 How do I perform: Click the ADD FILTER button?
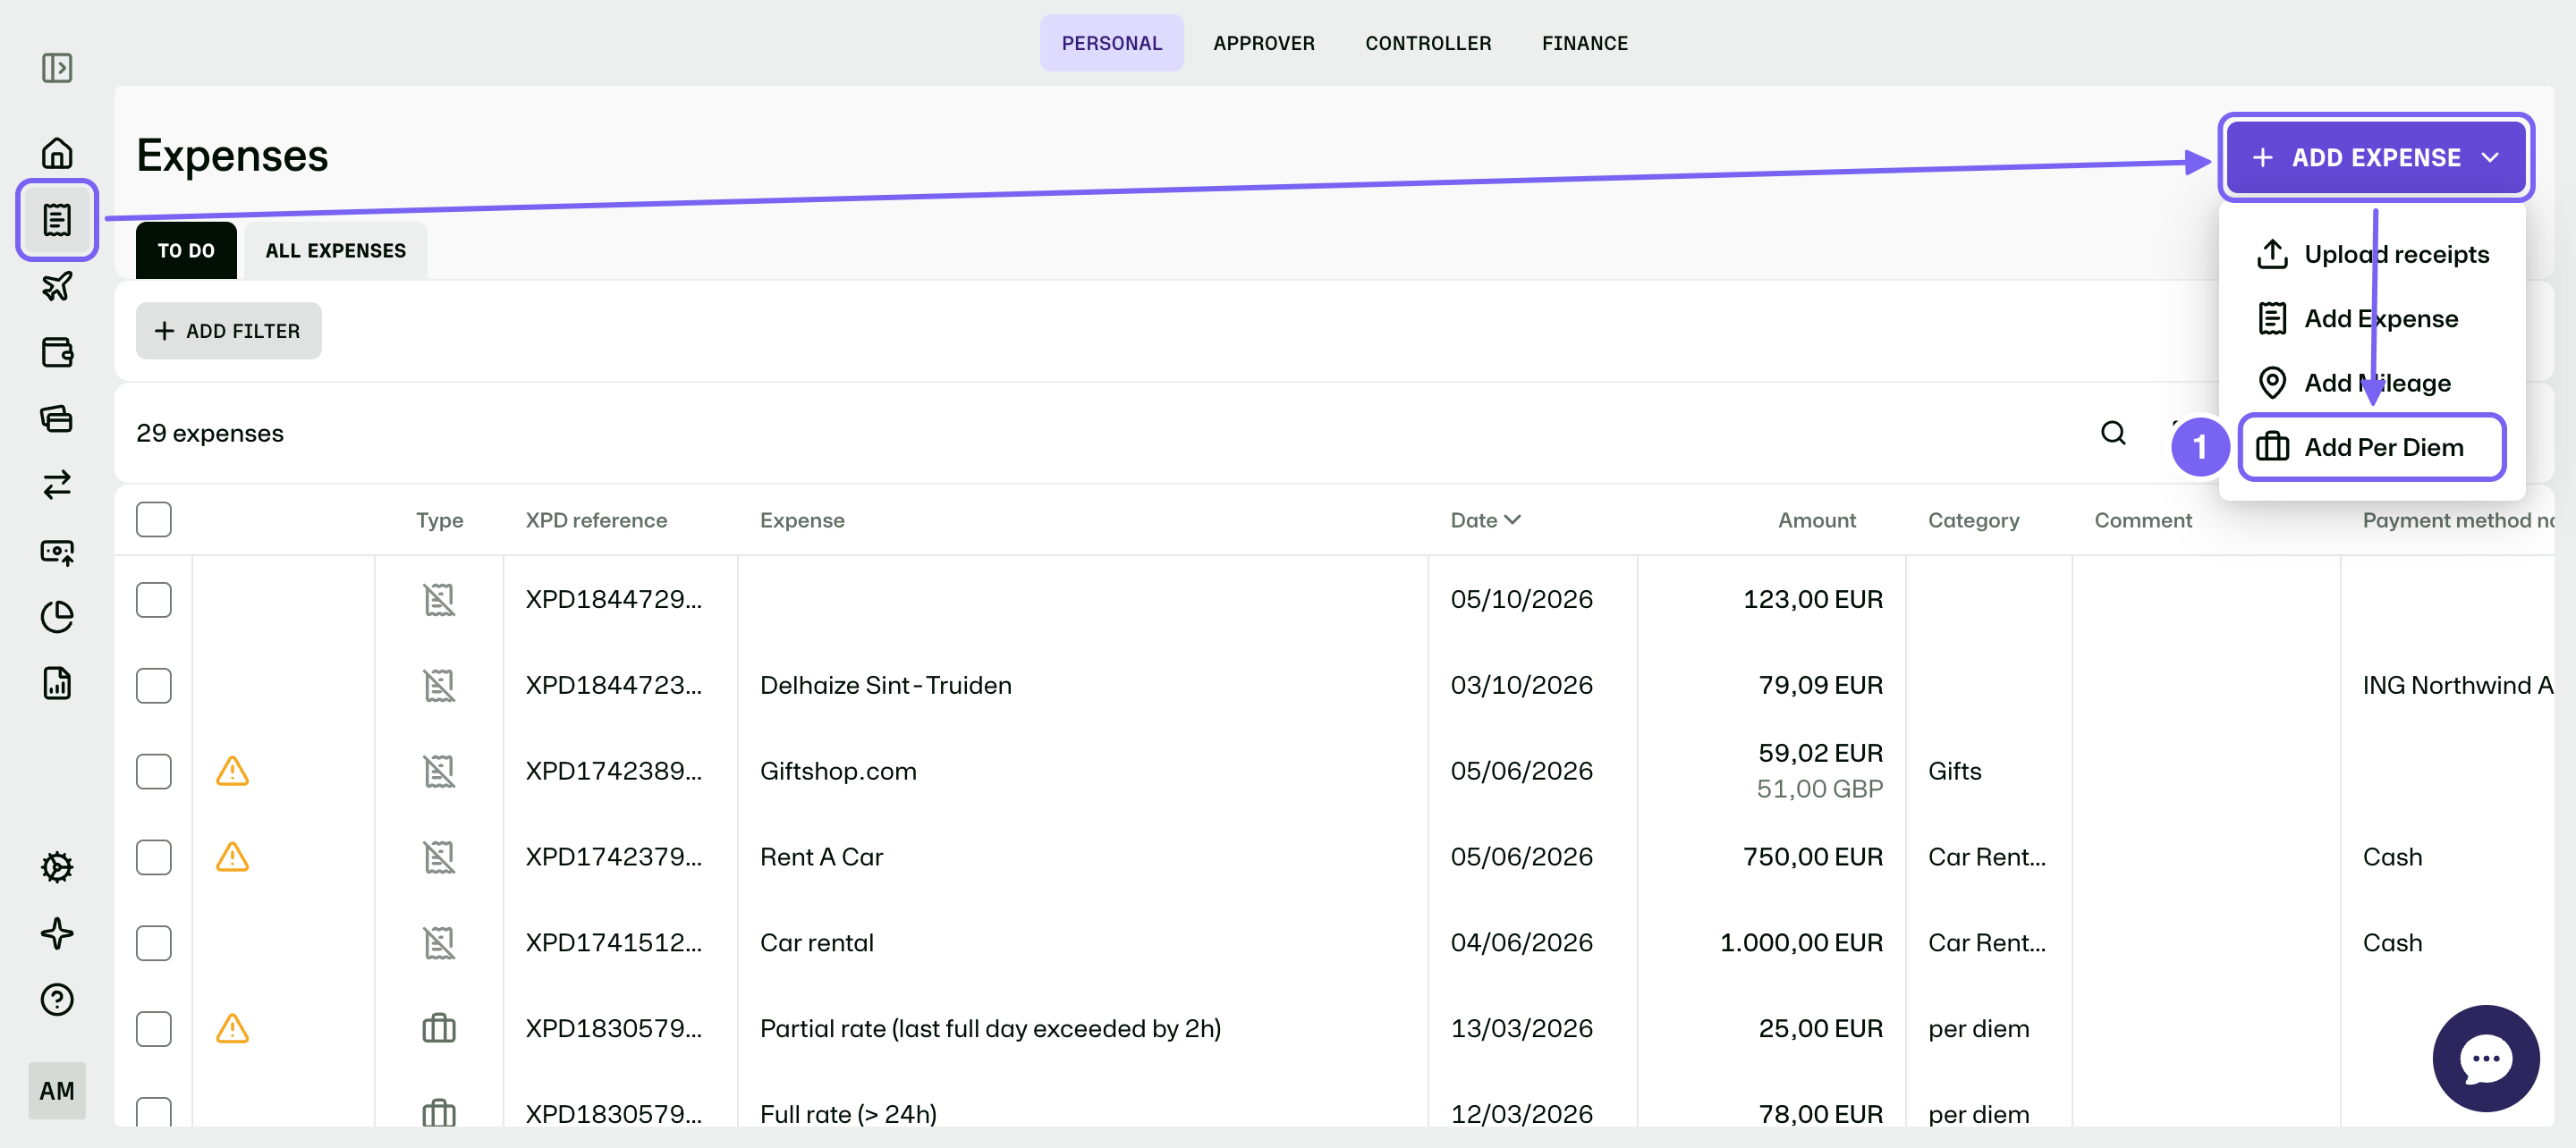229,331
